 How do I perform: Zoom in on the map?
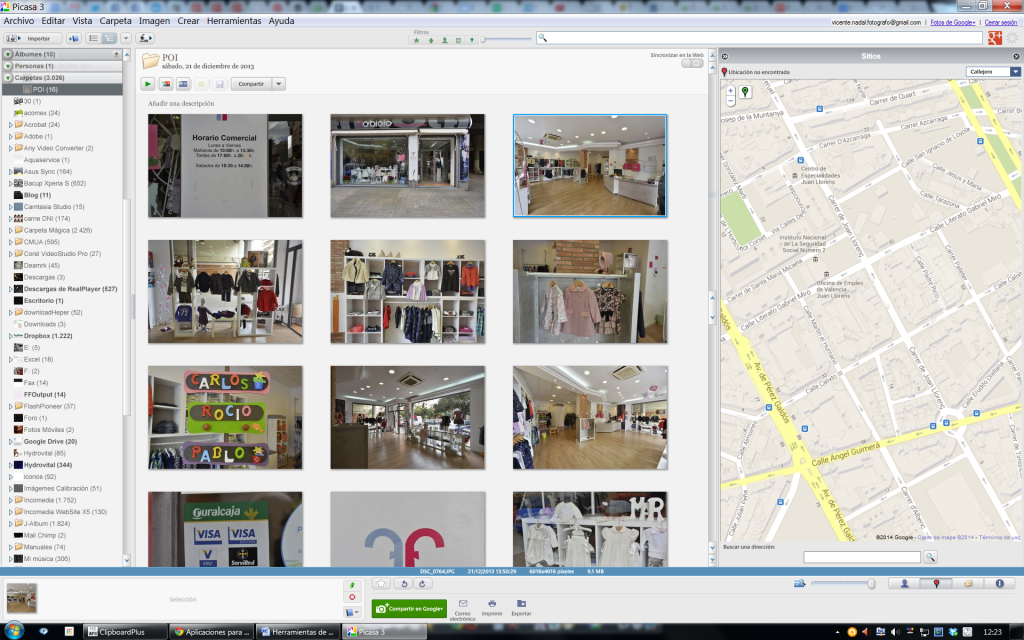pyautogui.click(x=731, y=91)
